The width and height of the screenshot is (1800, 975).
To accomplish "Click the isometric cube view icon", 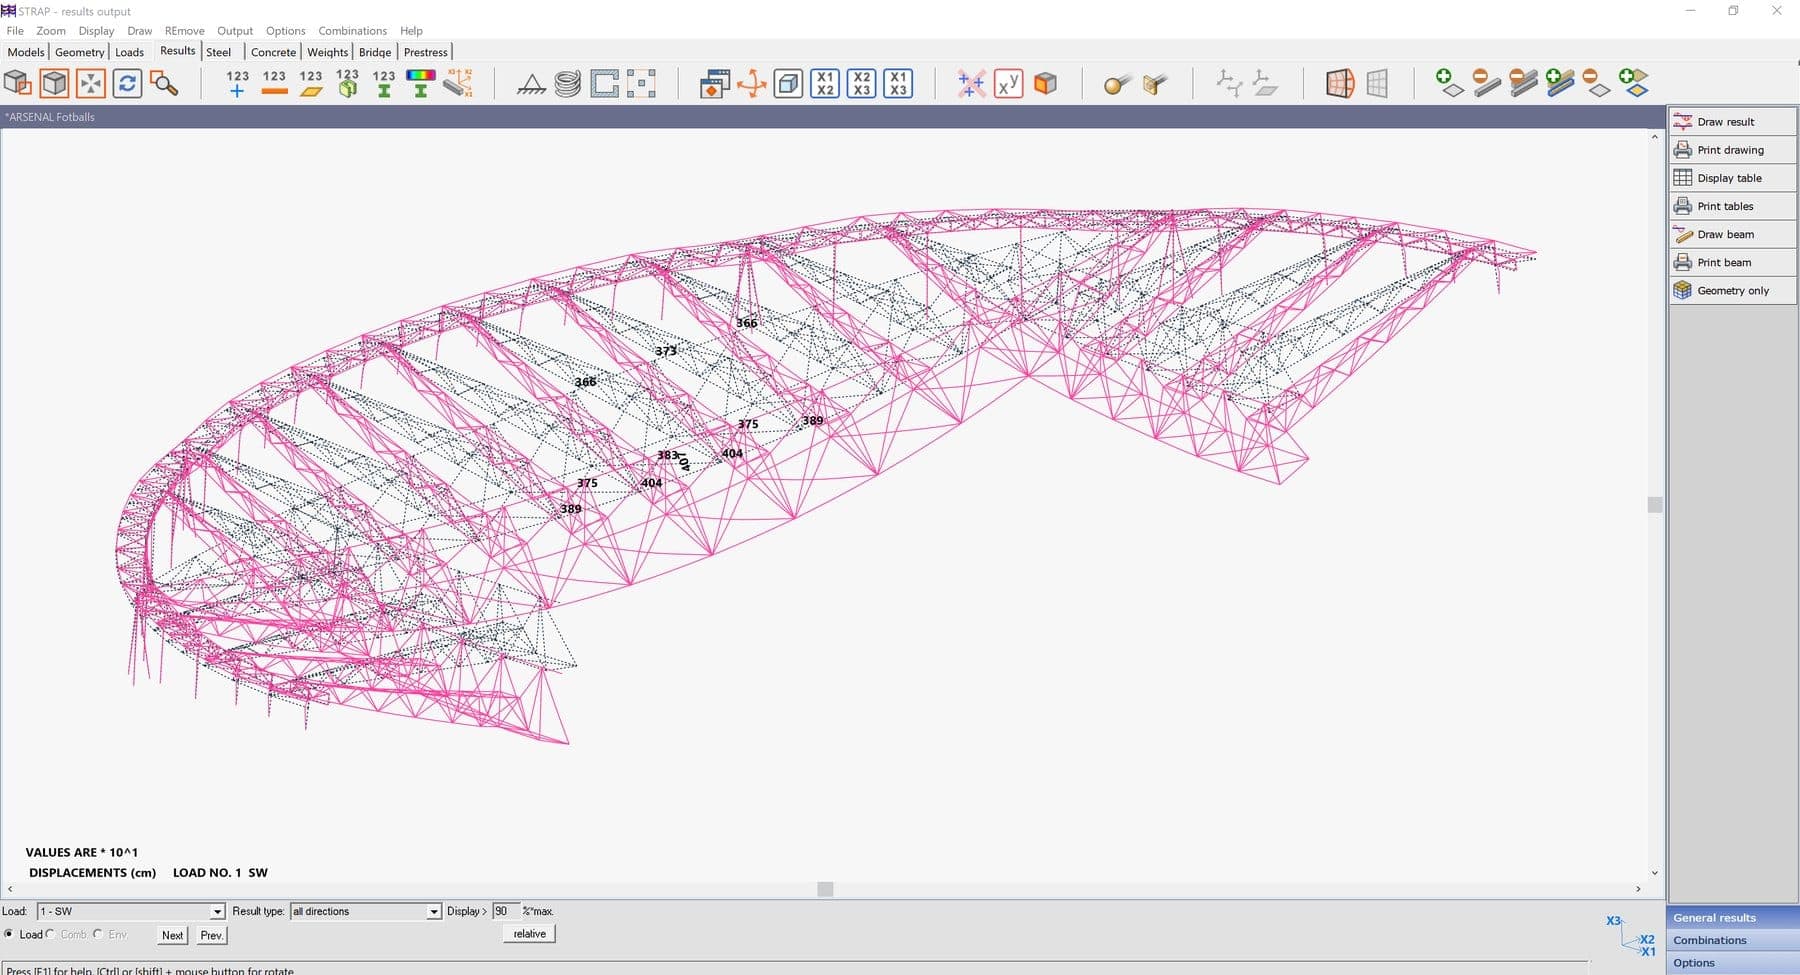I will 788,83.
